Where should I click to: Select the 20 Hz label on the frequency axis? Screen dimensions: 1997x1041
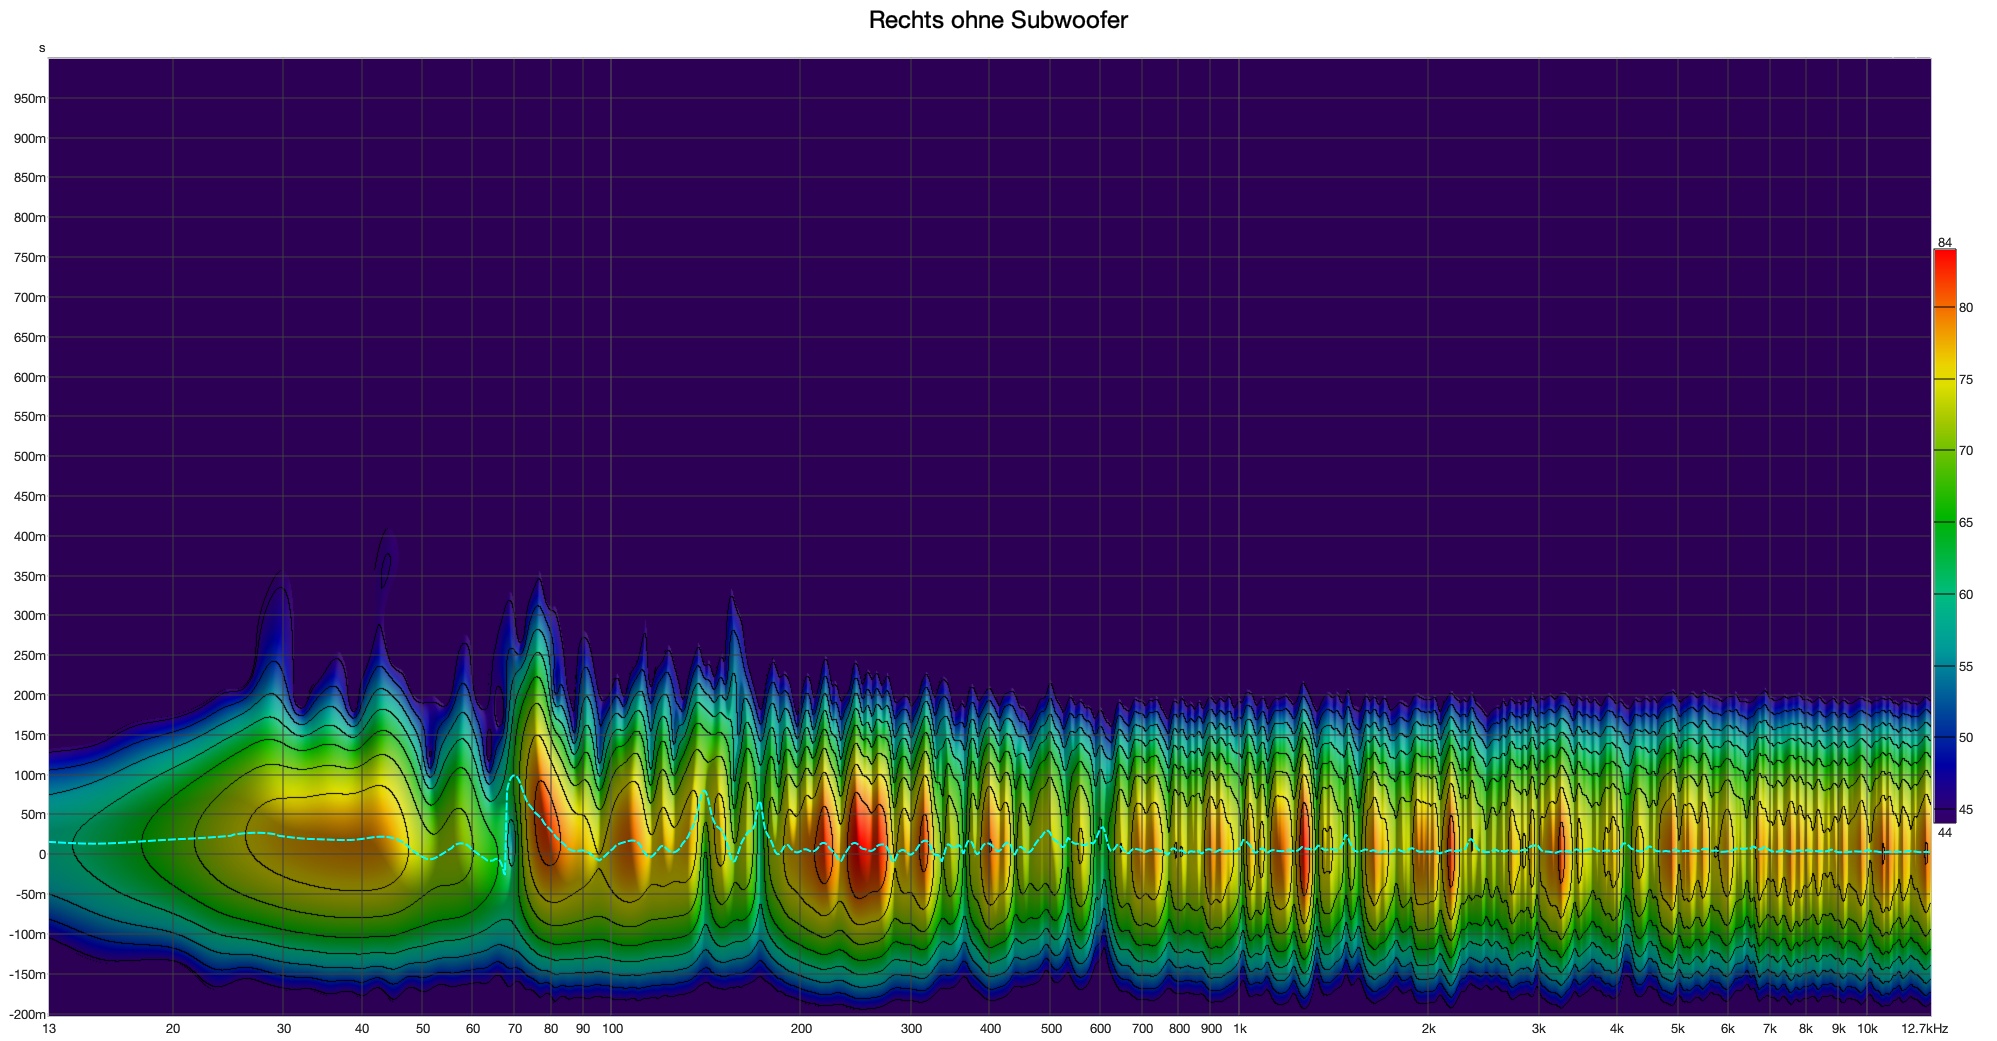[x=173, y=1029]
